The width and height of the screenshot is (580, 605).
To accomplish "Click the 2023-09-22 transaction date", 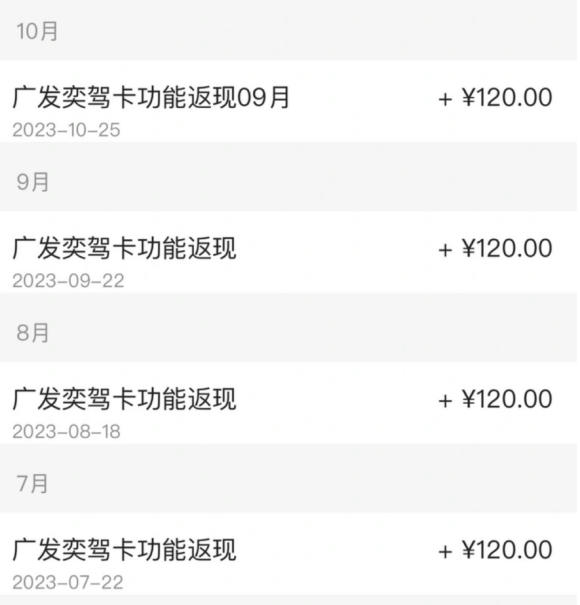I will point(68,281).
